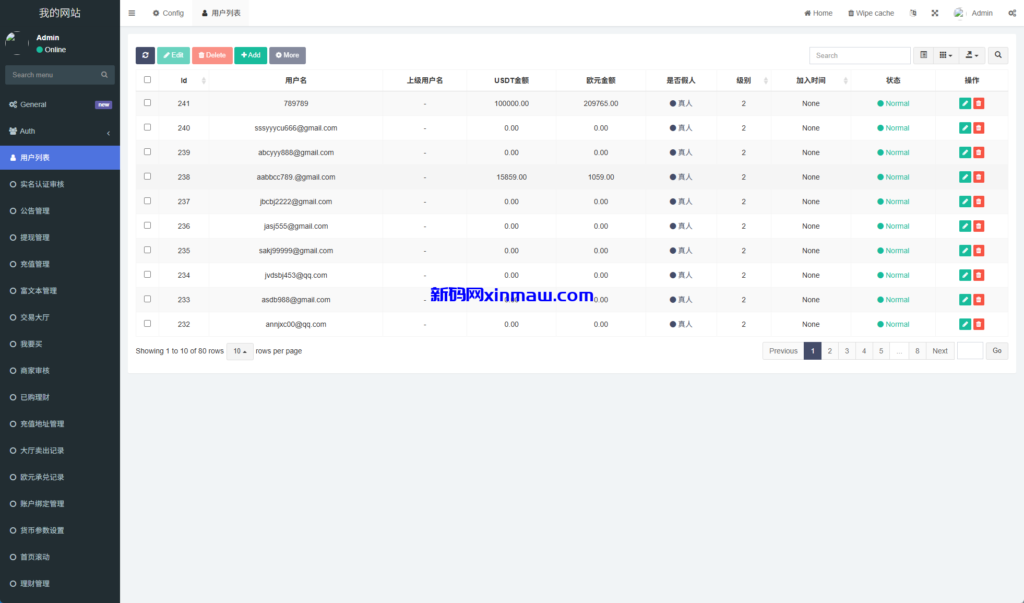Image resolution: width=1024 pixels, height=603 pixels.
Task: Check the select-all checkbox in table header
Action: (148, 80)
